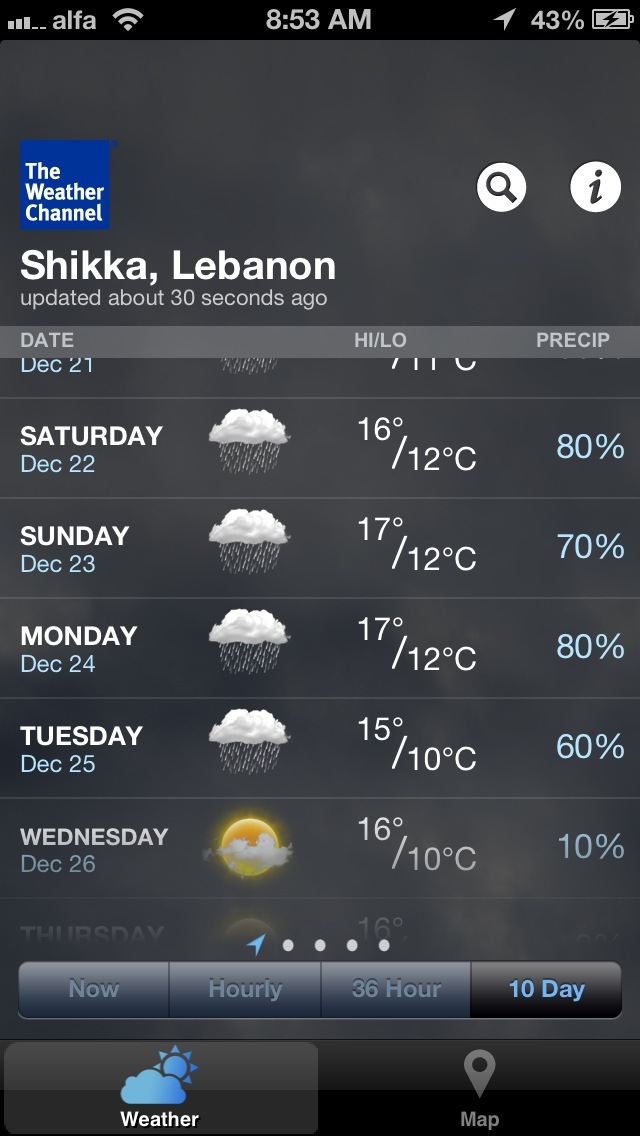Tap the current location arrow page indicator
The height and width of the screenshot is (1136, 640).
point(257,944)
